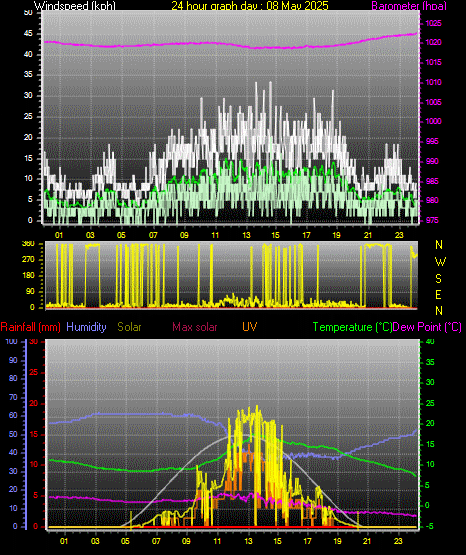This screenshot has height=555, width=466.
Task: Select barometer axis value 975
Action: pyautogui.click(x=432, y=220)
